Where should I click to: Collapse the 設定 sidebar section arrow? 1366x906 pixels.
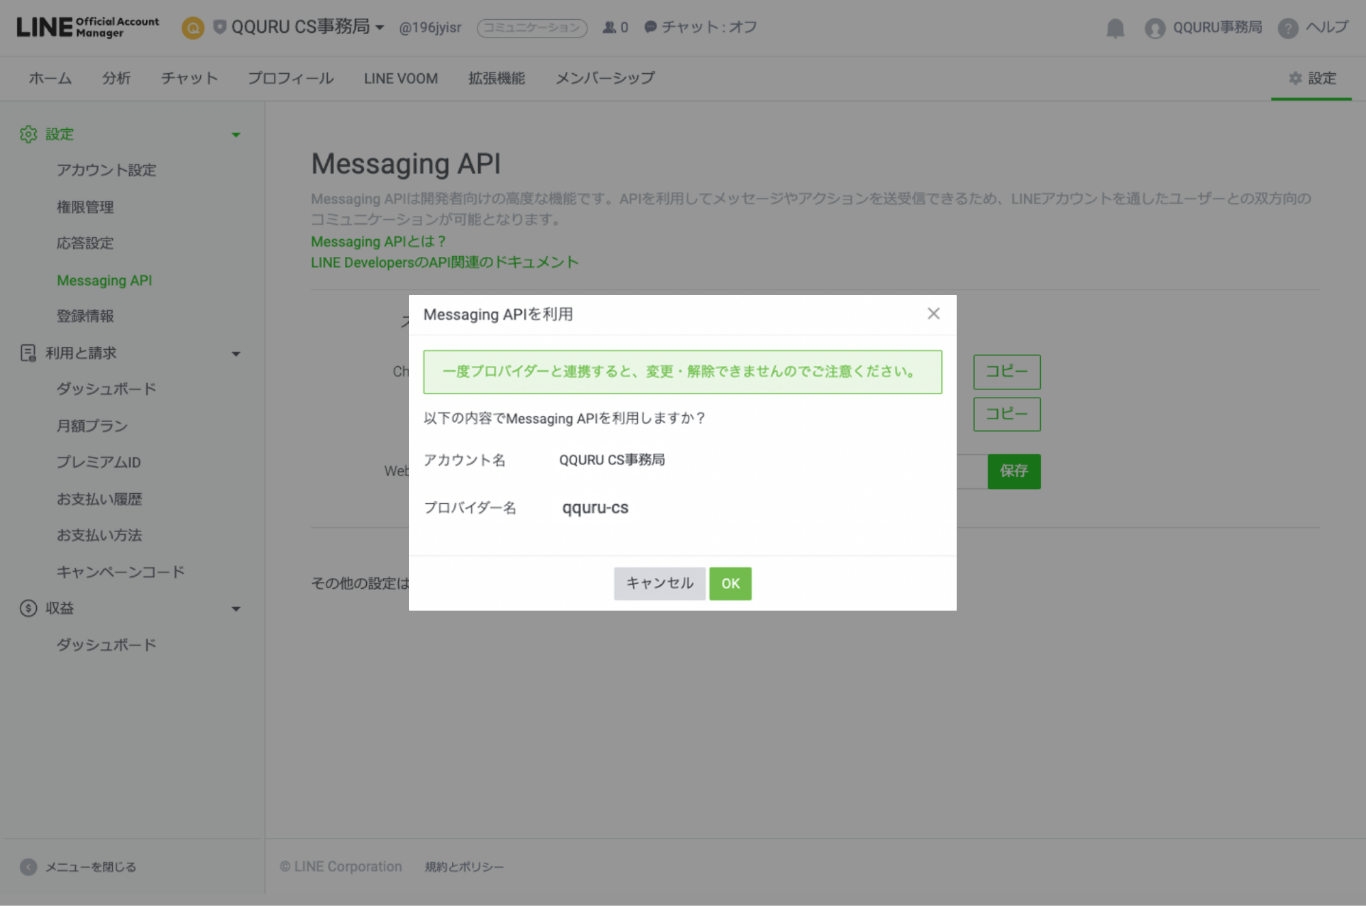[236, 135]
